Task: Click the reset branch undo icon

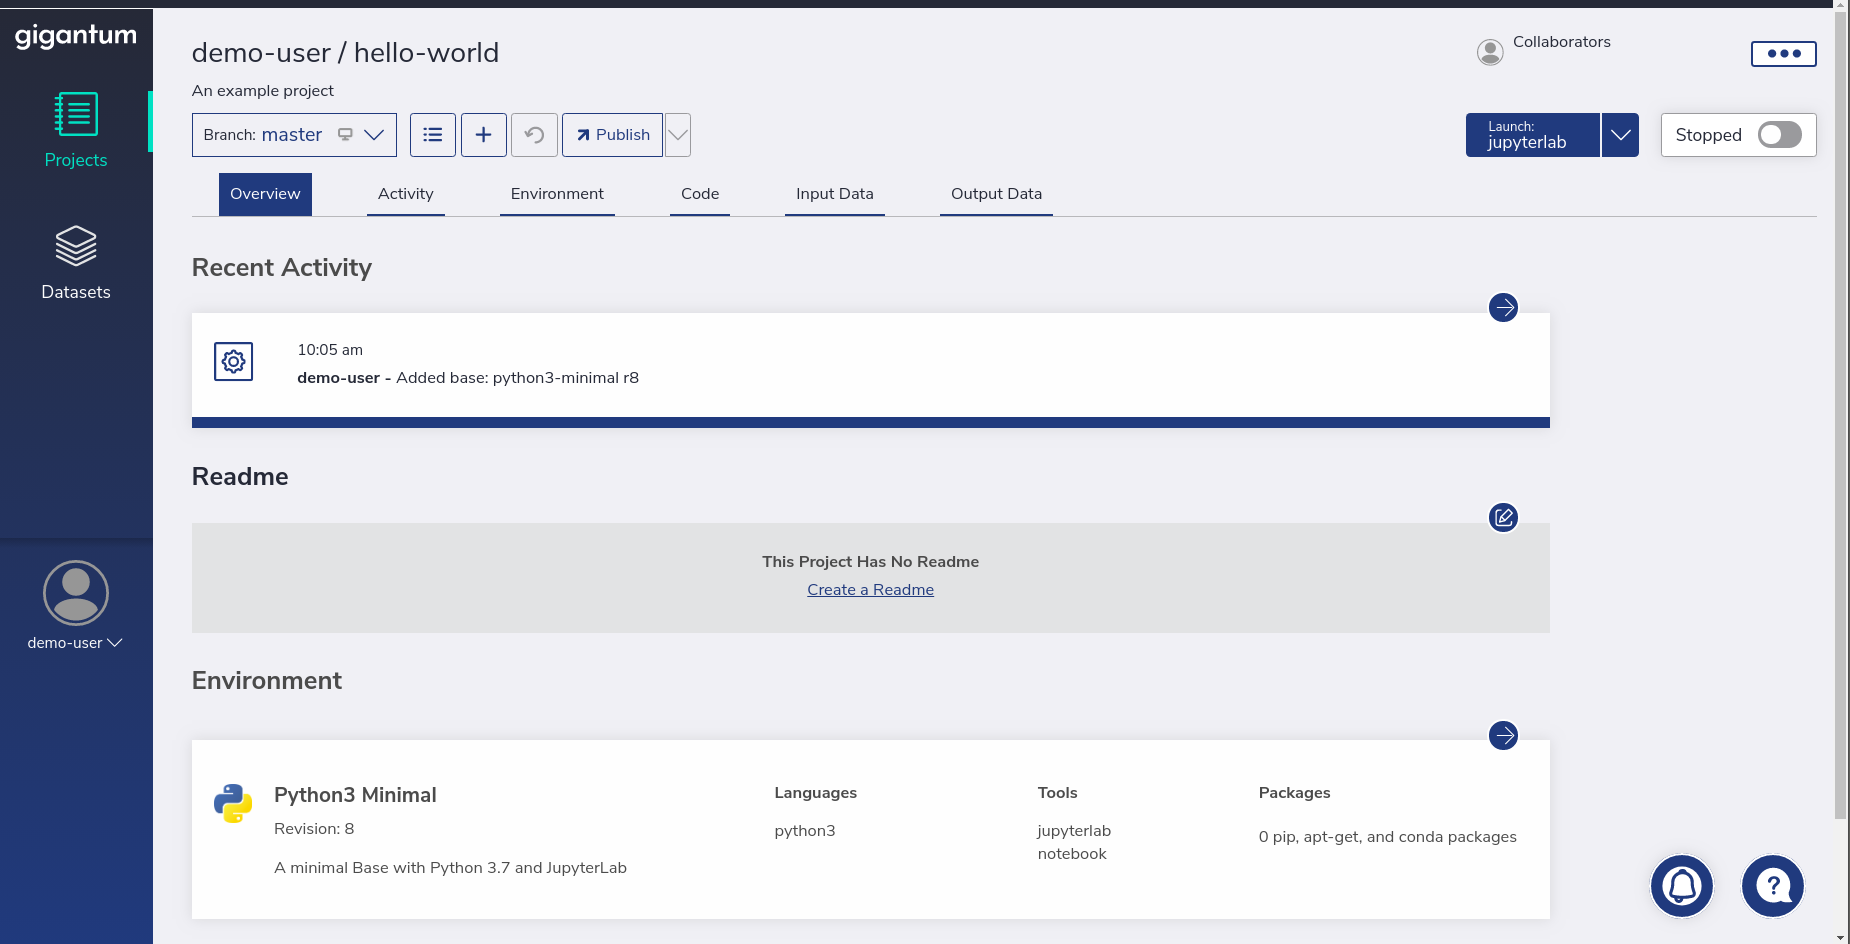Action: 534,135
